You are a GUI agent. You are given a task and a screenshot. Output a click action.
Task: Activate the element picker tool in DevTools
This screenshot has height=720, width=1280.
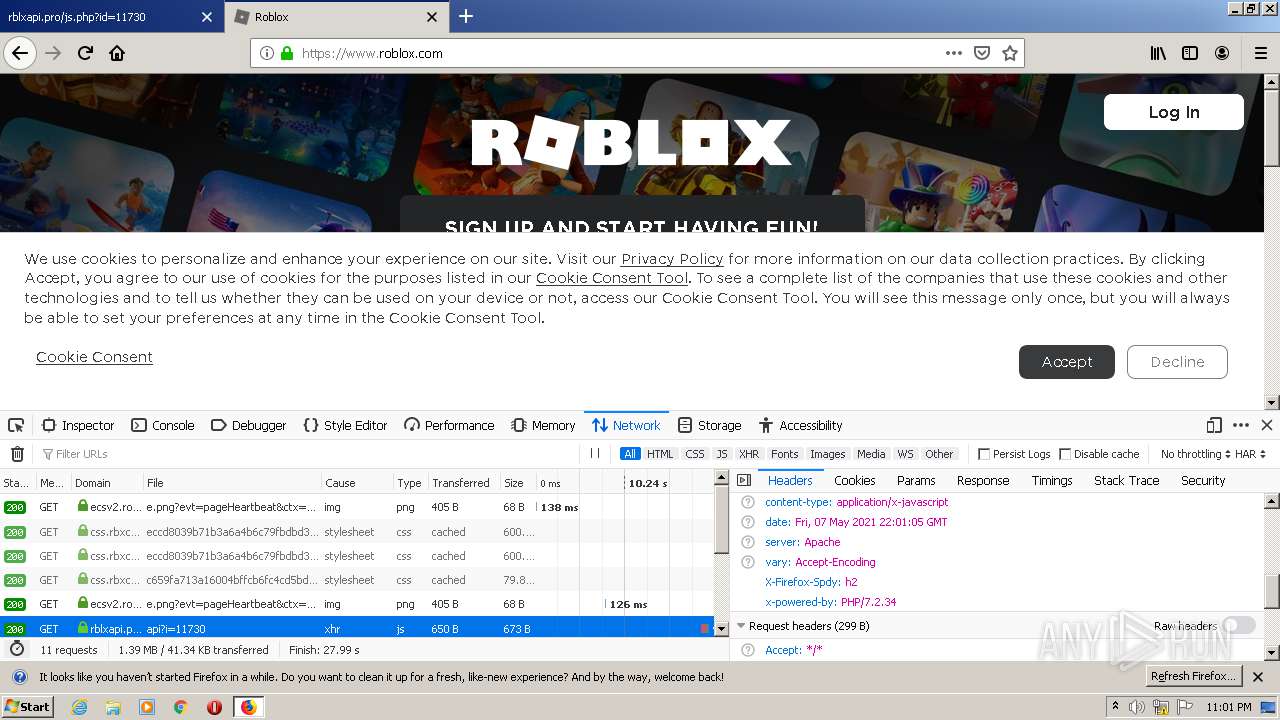tap(16, 425)
